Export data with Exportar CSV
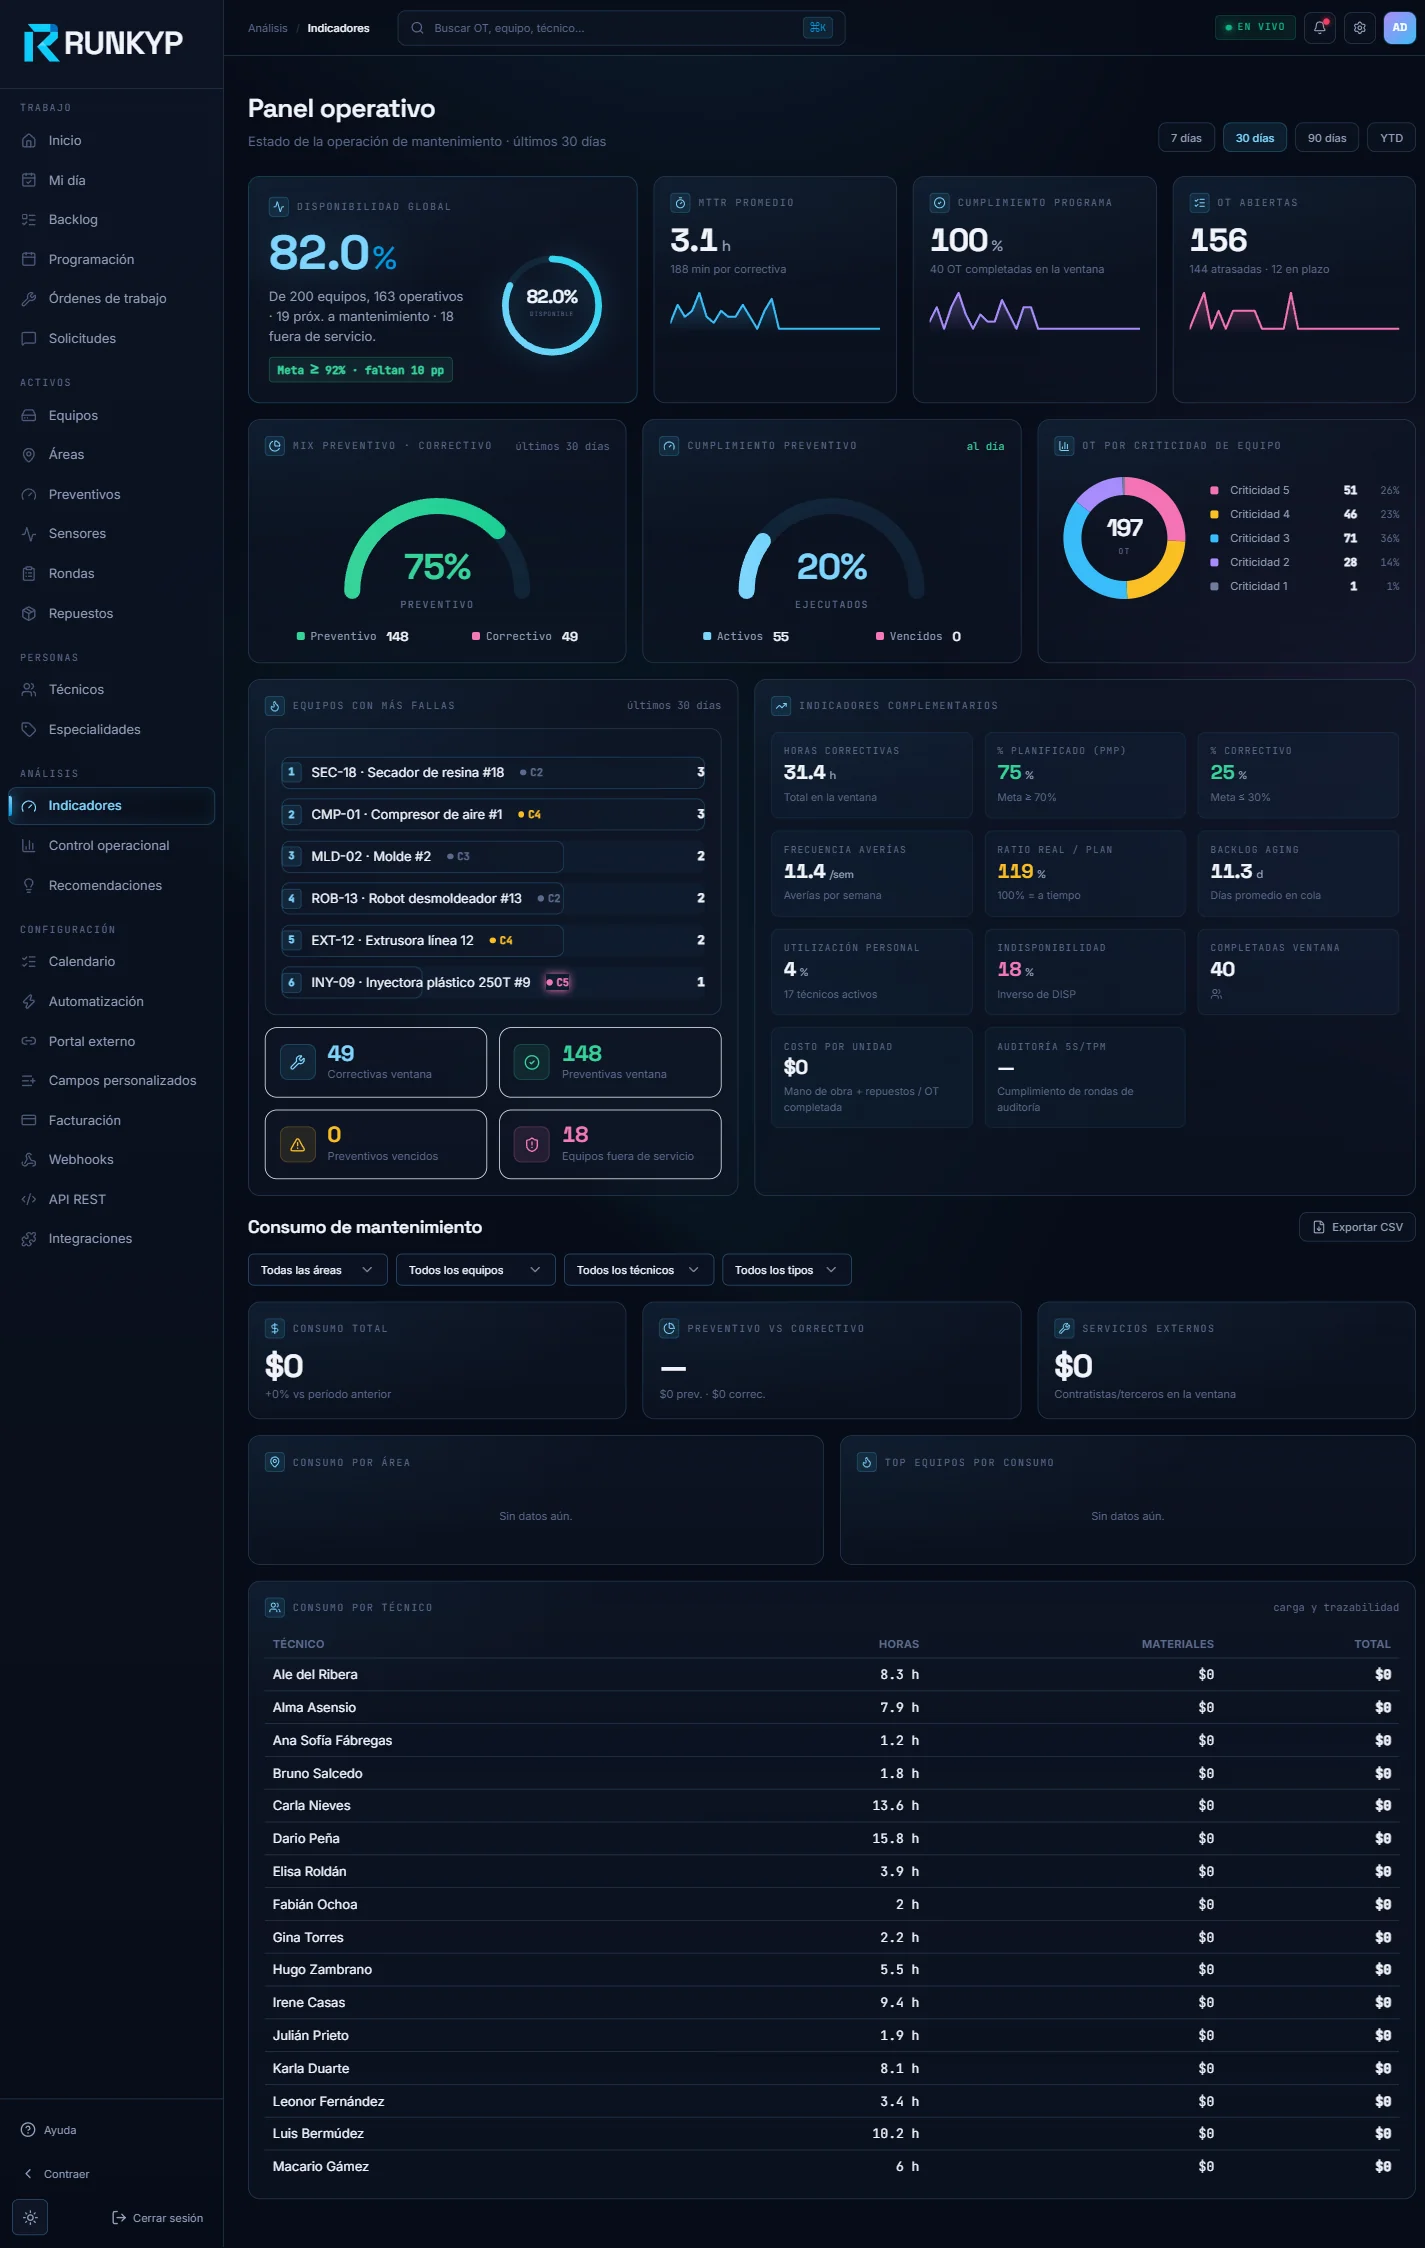This screenshot has width=1425, height=2248. tap(1357, 1227)
